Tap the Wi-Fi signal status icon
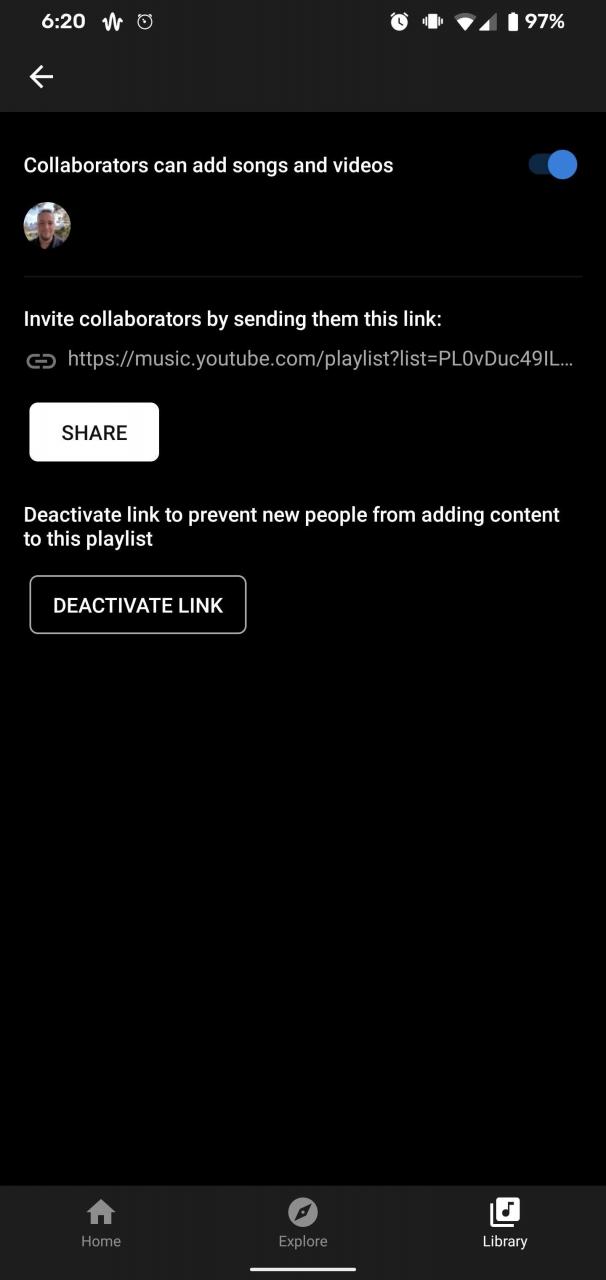The width and height of the screenshot is (606, 1280). coord(464,22)
